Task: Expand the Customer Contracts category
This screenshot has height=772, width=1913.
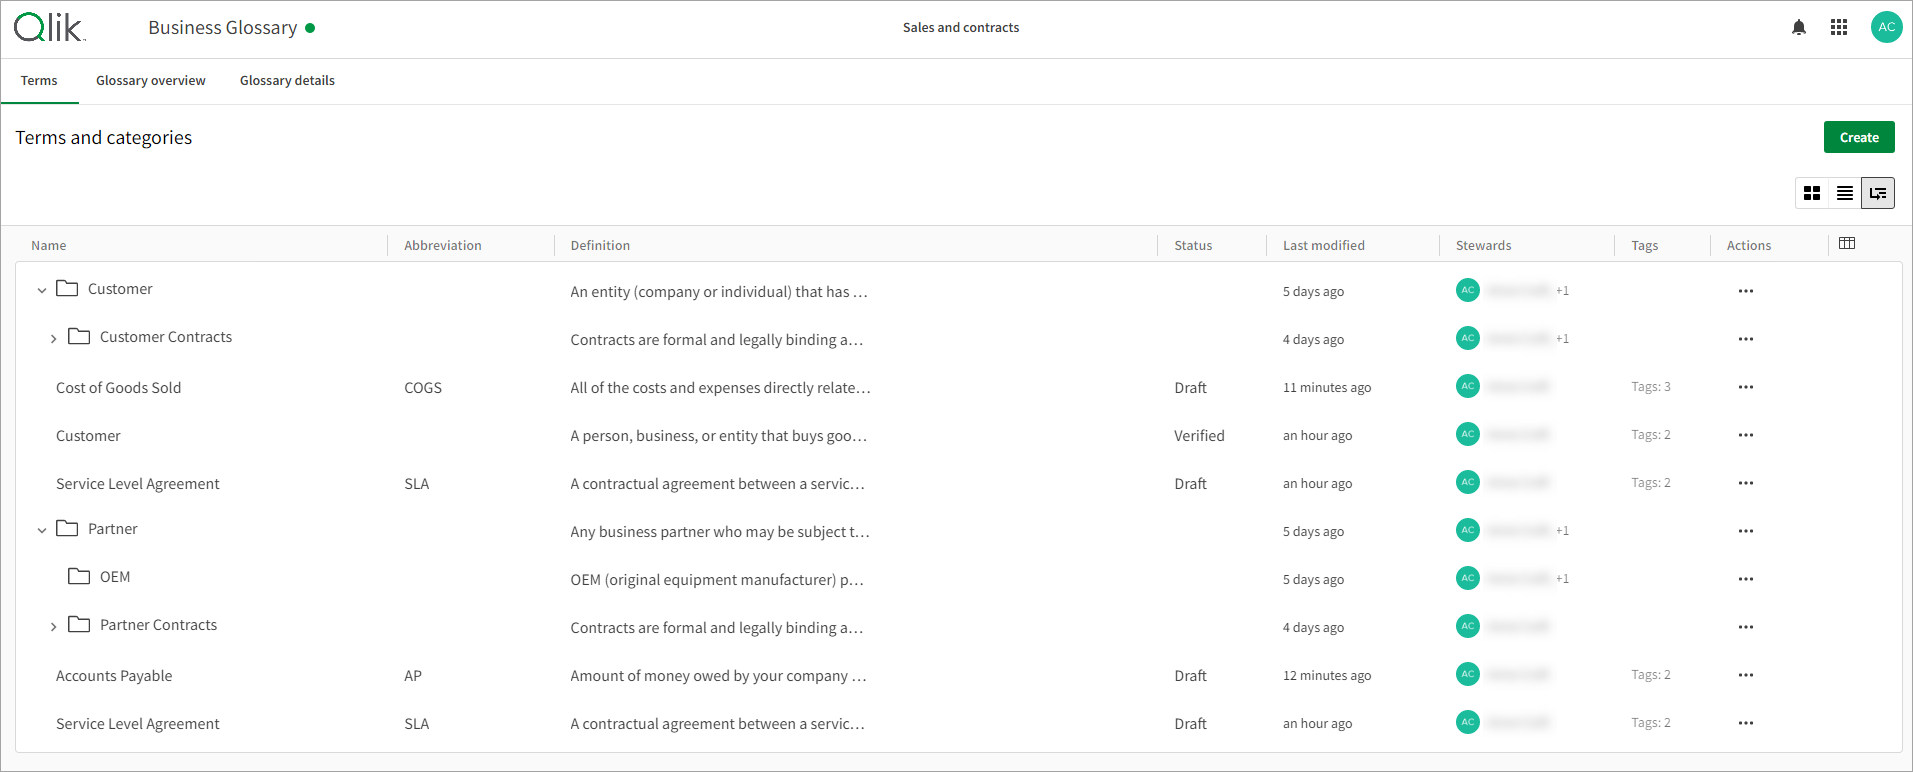Action: [54, 339]
